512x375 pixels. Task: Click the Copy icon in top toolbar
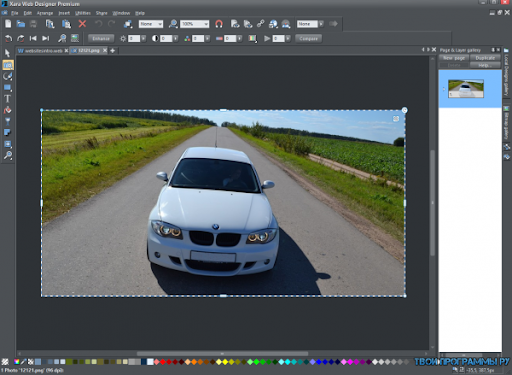click(50, 24)
